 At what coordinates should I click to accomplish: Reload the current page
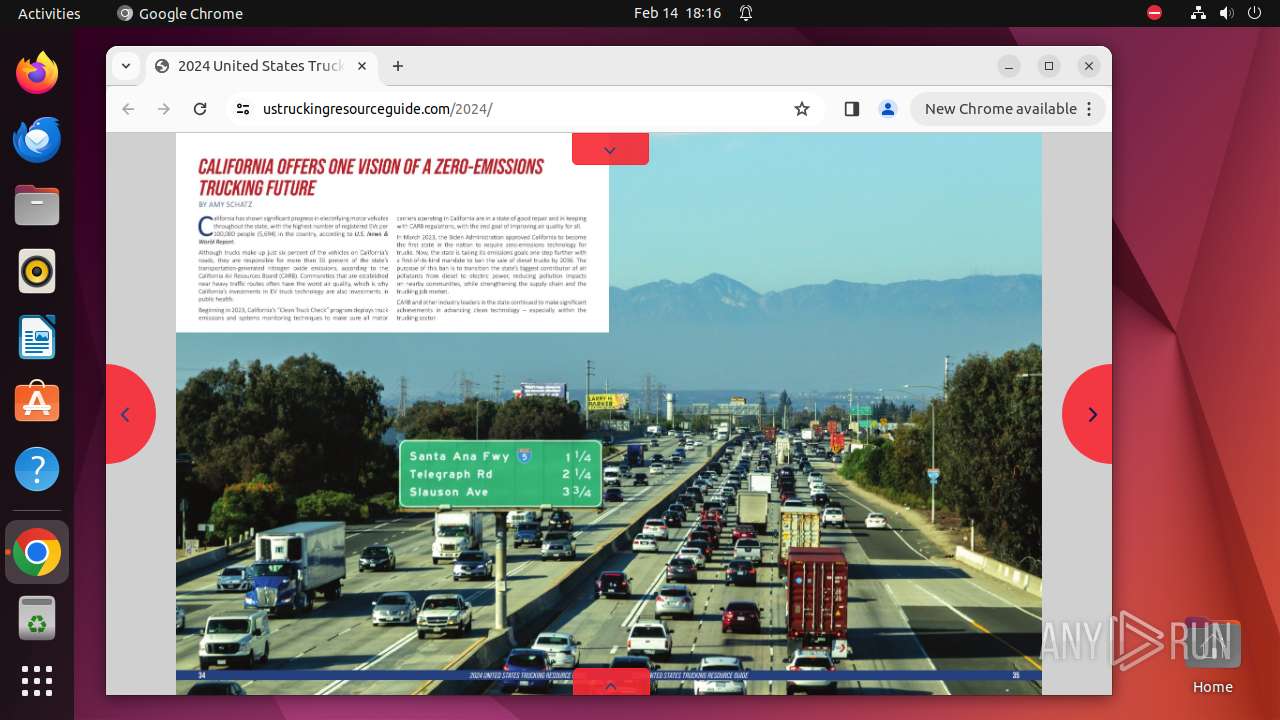coord(200,109)
